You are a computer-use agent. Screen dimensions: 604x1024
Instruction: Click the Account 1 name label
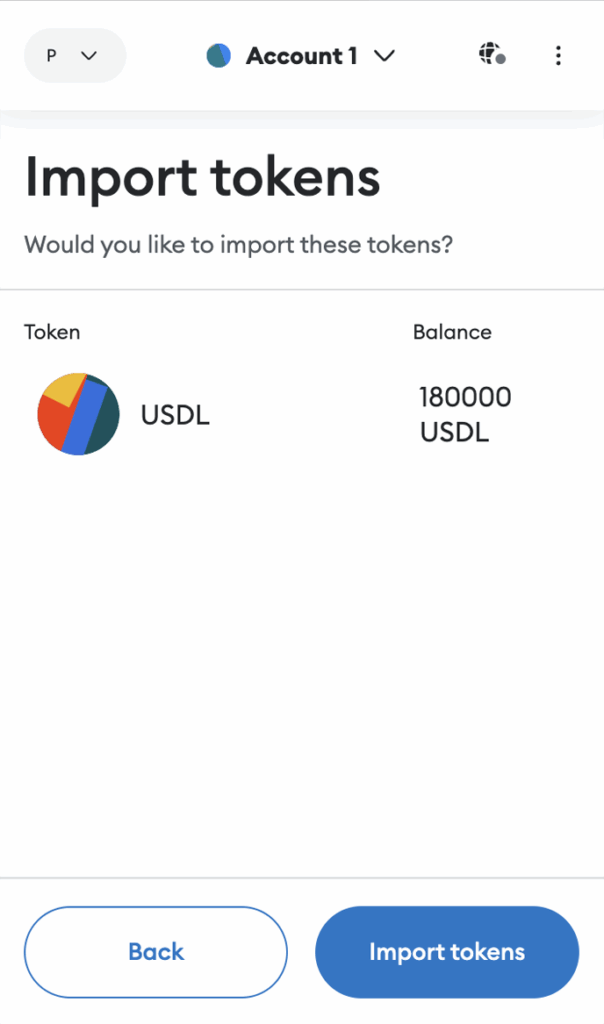tap(301, 56)
